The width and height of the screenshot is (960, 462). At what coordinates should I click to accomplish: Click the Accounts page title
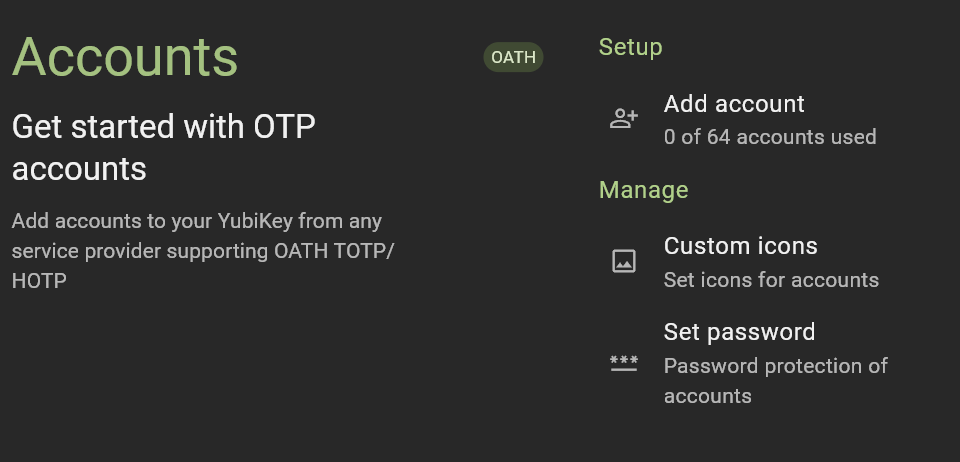(125, 57)
